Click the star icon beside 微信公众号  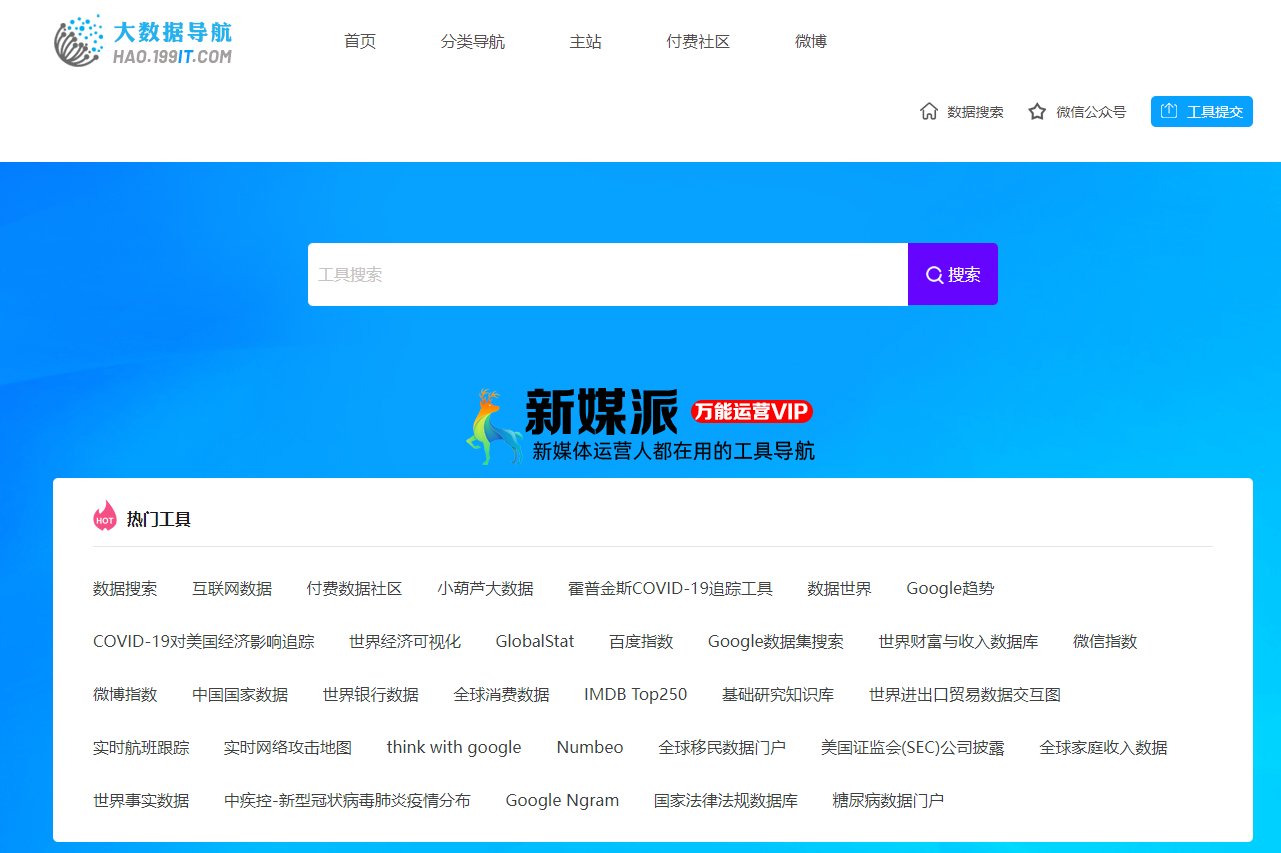point(1037,111)
